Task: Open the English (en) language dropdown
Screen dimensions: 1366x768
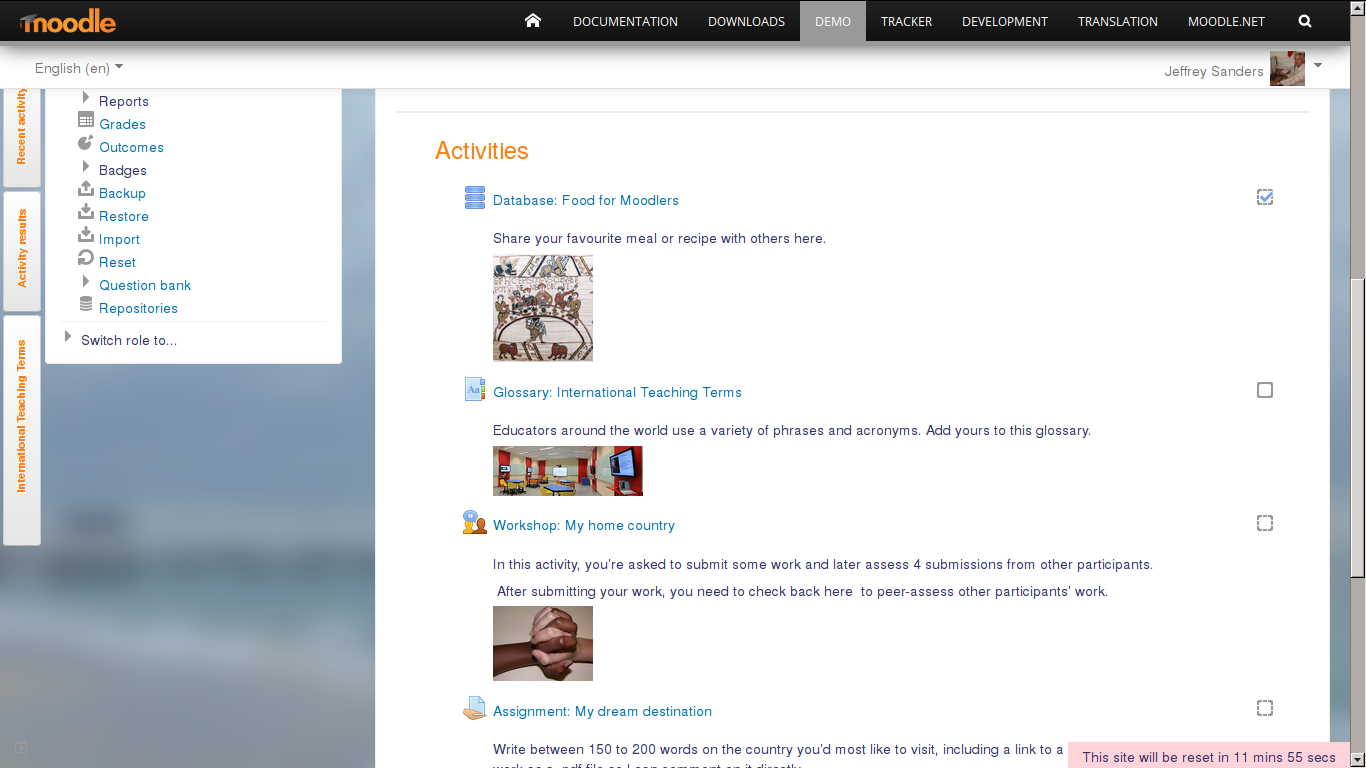Action: point(79,68)
